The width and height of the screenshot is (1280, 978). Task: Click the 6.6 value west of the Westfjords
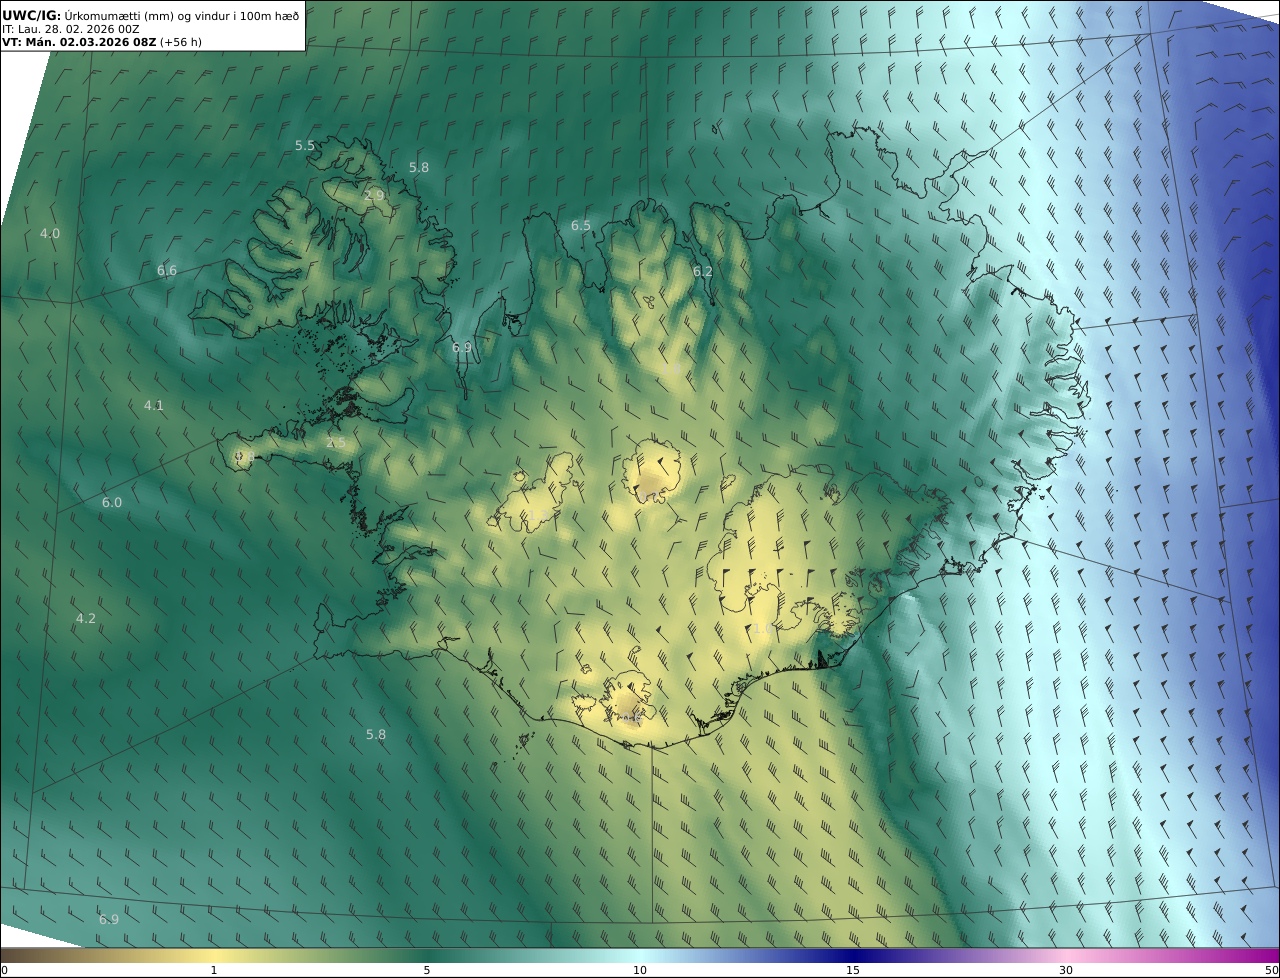click(167, 271)
